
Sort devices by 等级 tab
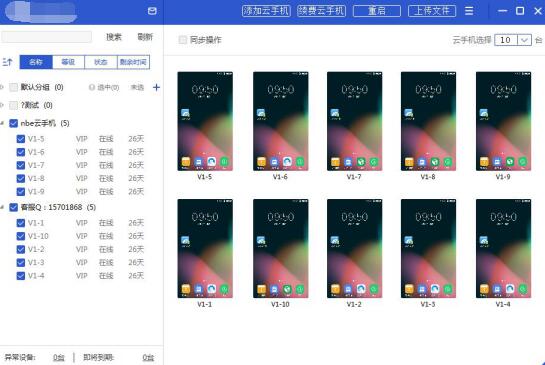68,62
